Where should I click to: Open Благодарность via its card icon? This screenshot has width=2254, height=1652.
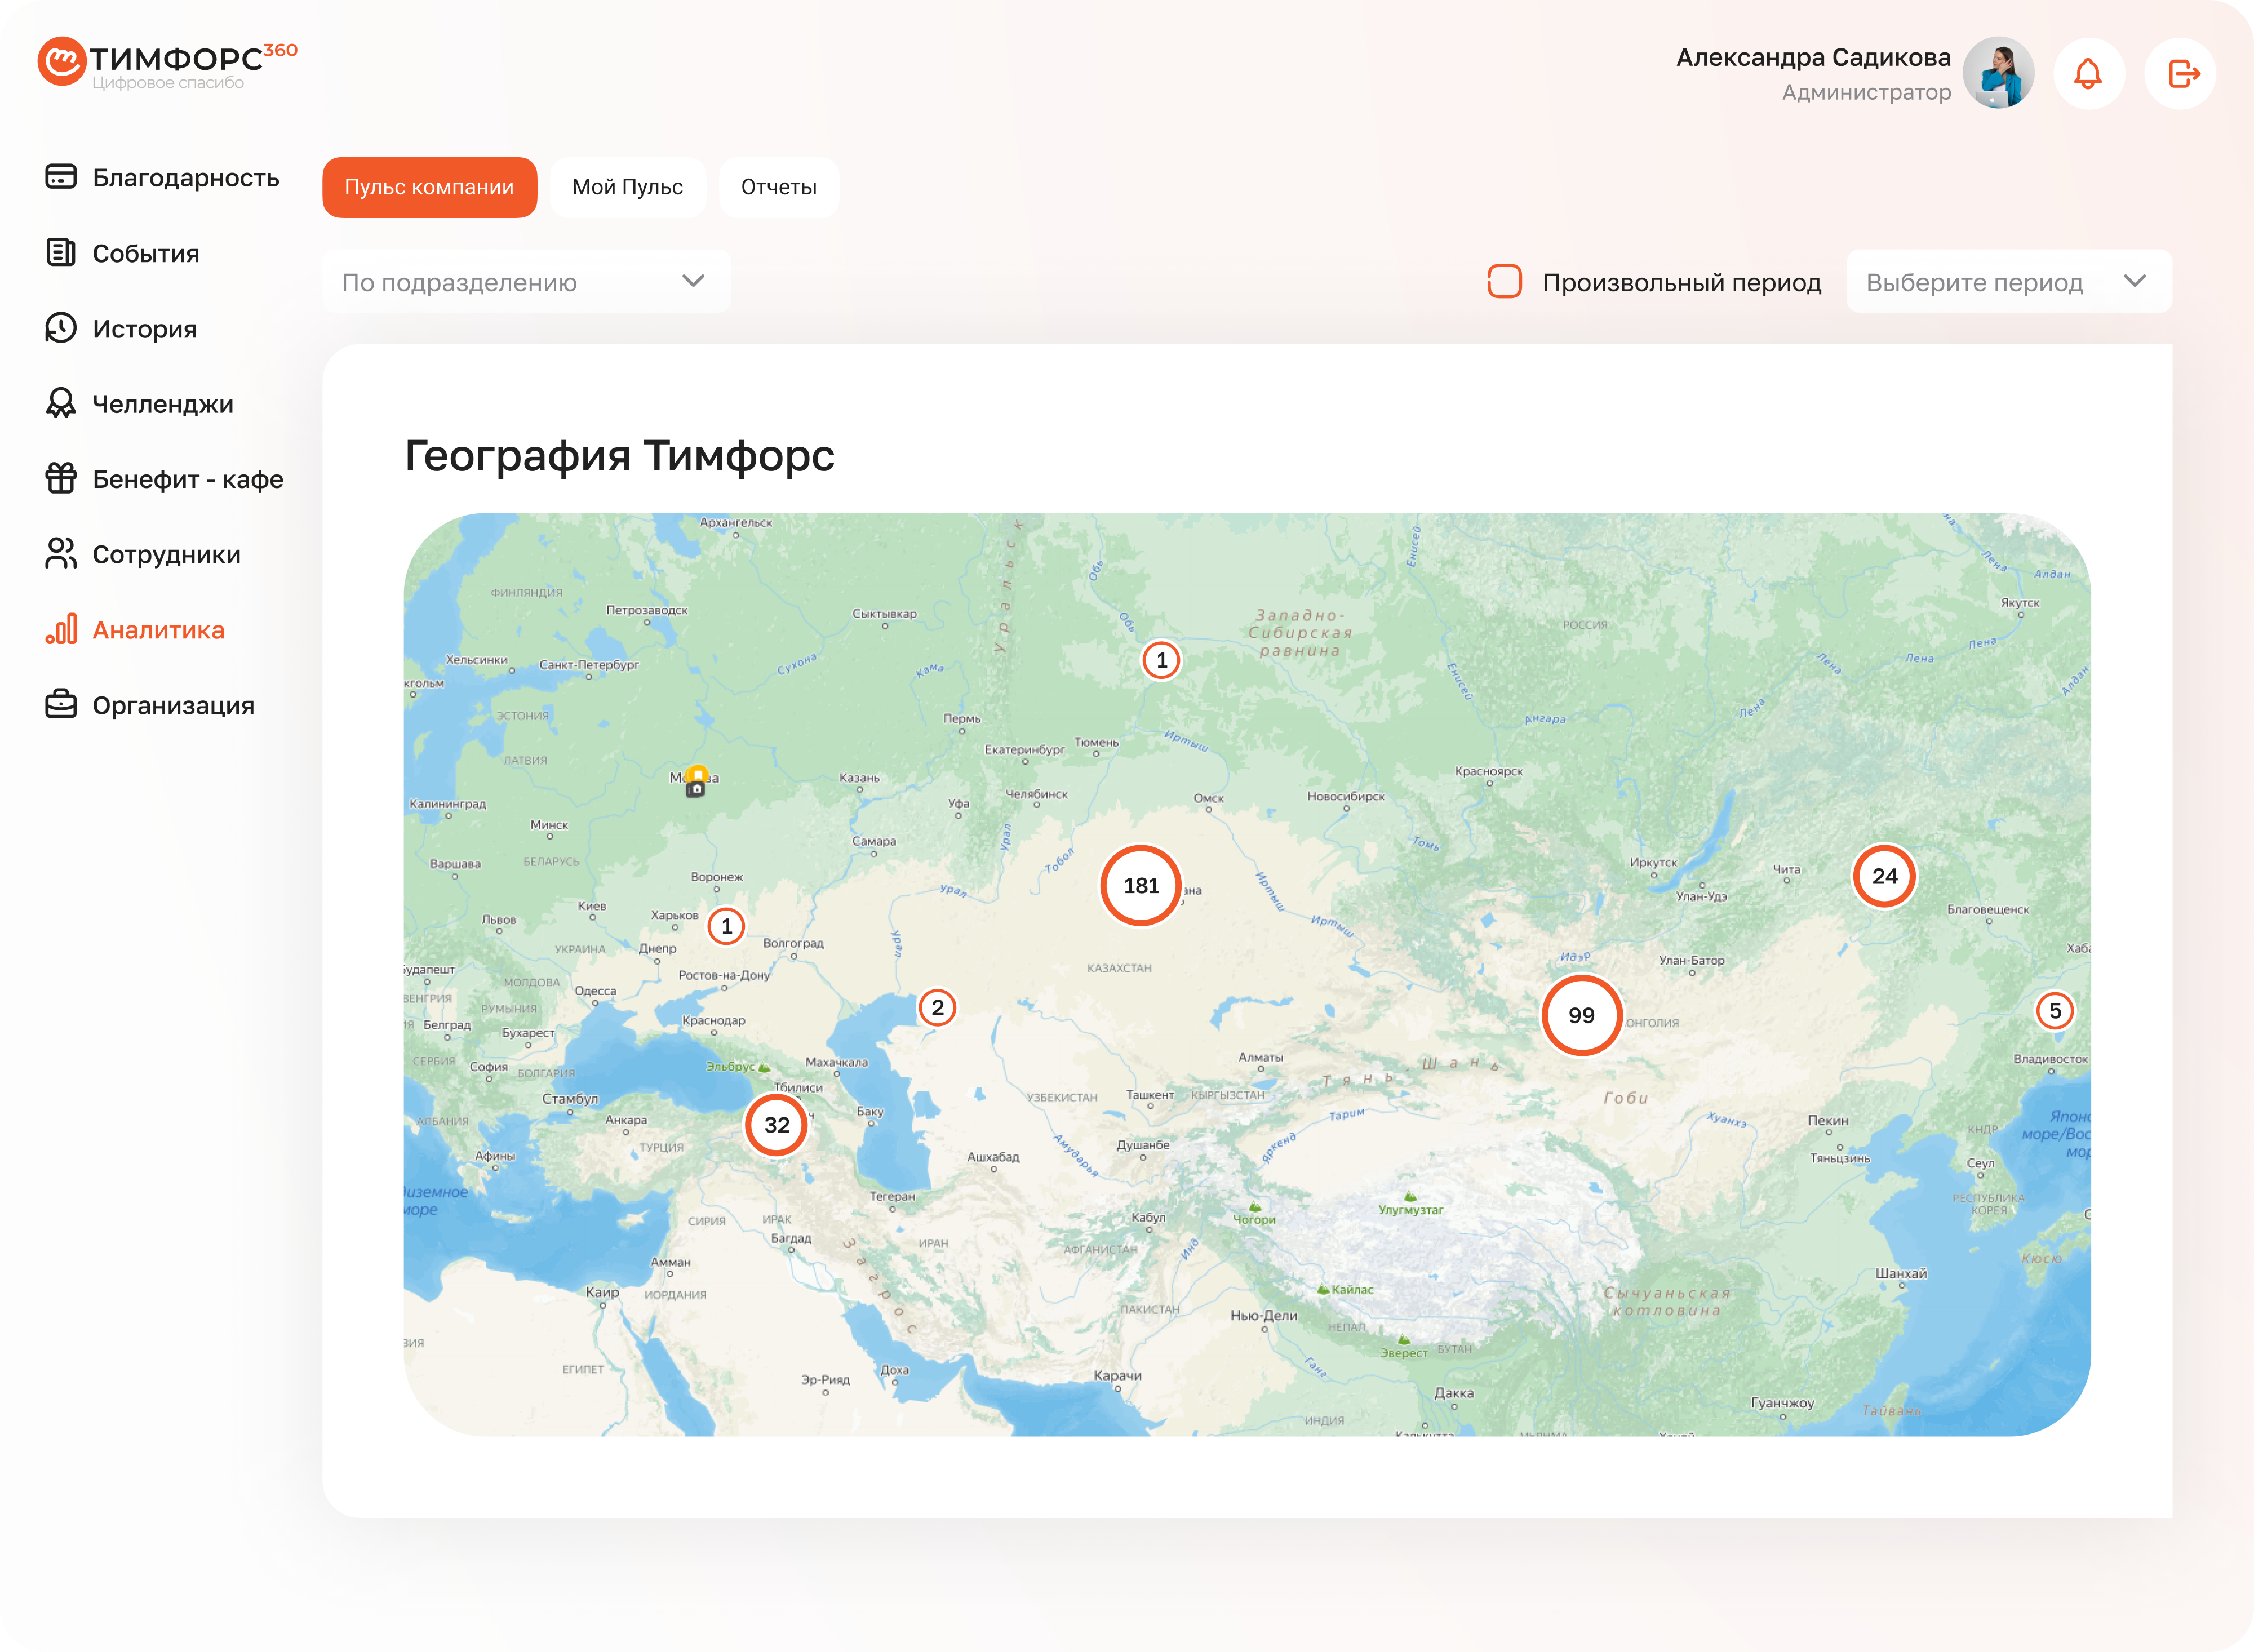tap(61, 177)
